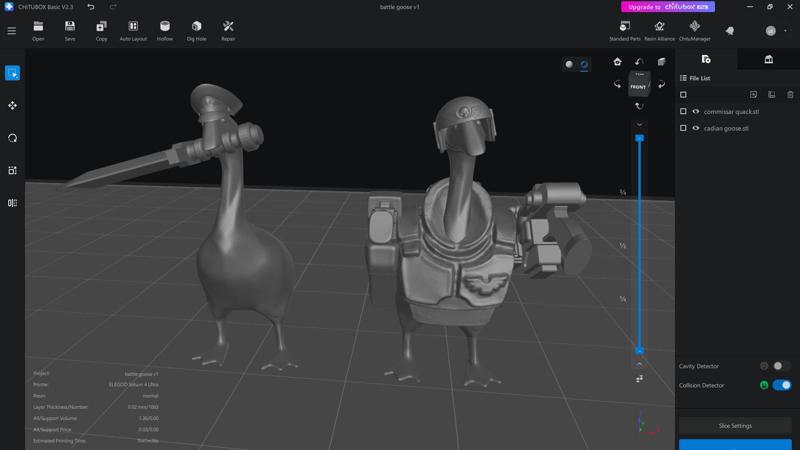Viewport: 800px width, 450px height.
Task: Activate the Select tool in left sidebar
Action: [x=12, y=73]
